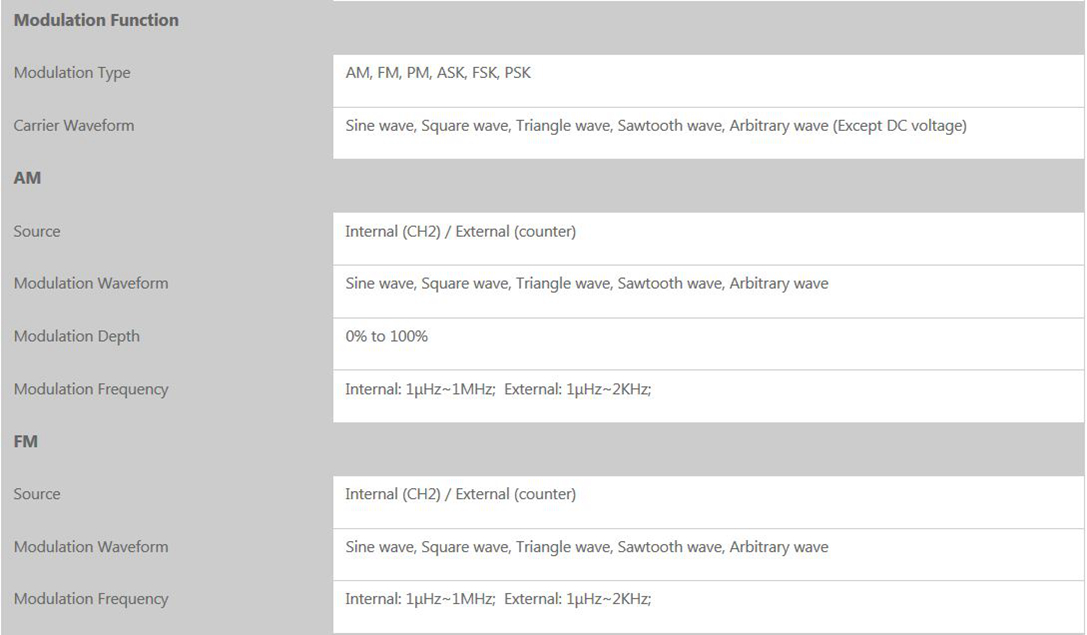This screenshot has width=1087, height=635.
Task: Click the AM Modulation Frequency value text
Action: pos(498,389)
